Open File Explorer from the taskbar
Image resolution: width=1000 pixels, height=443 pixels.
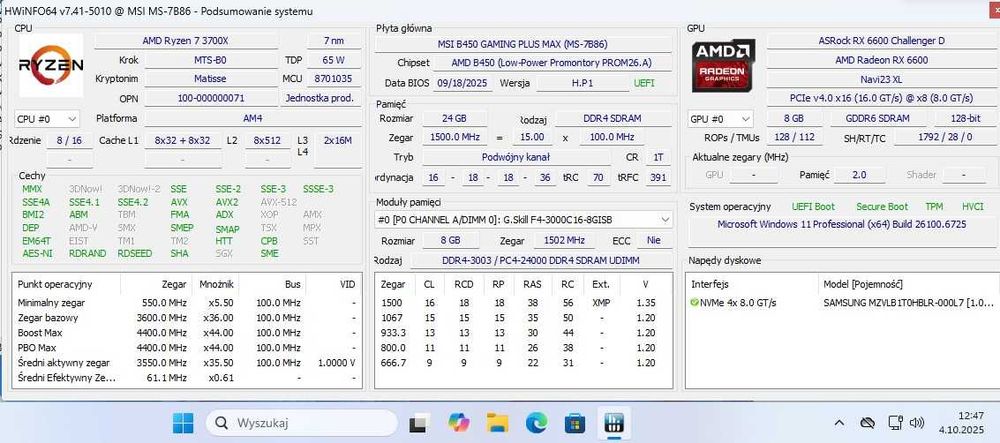497,423
